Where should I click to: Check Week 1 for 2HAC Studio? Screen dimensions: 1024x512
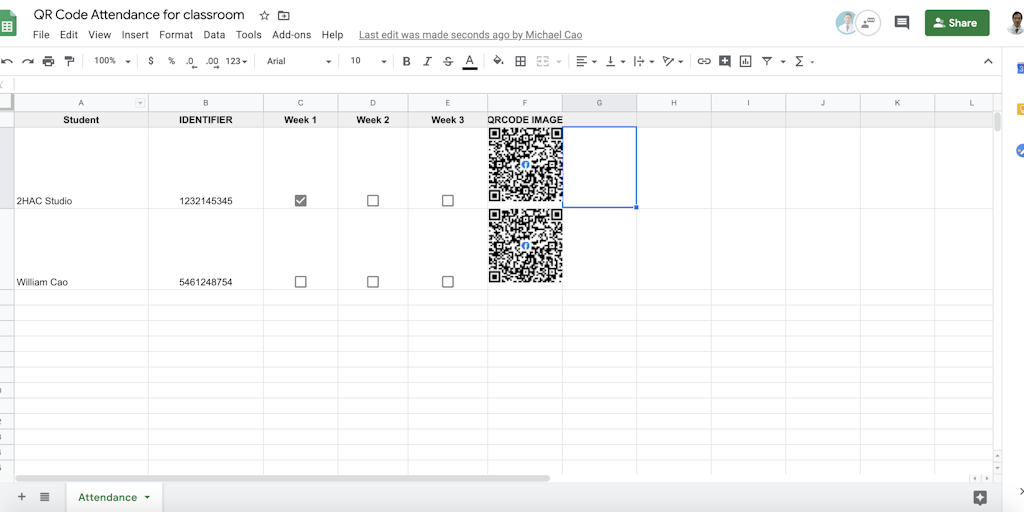pos(300,200)
